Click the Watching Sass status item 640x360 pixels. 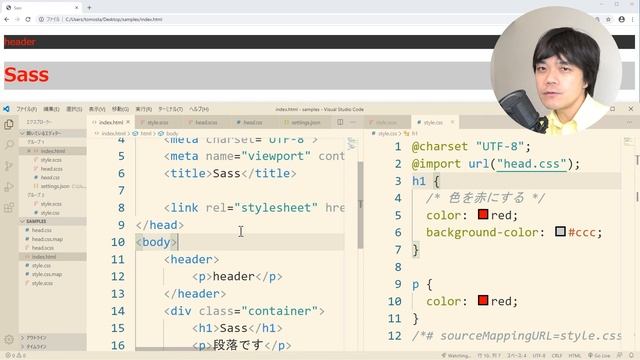[456, 356]
